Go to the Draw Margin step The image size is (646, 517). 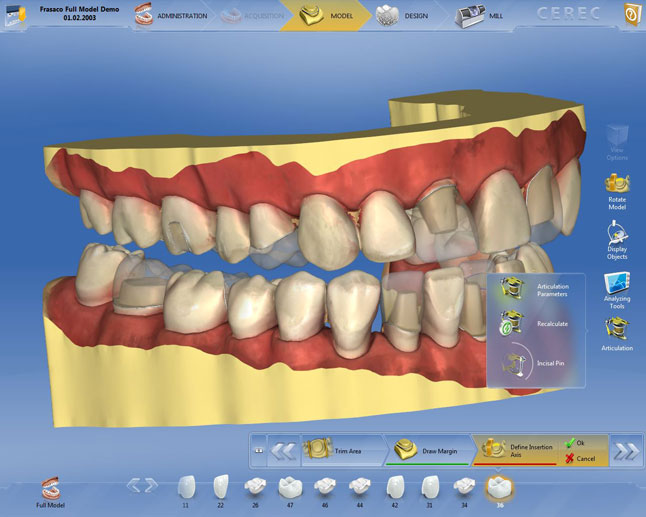pyautogui.click(x=426, y=451)
